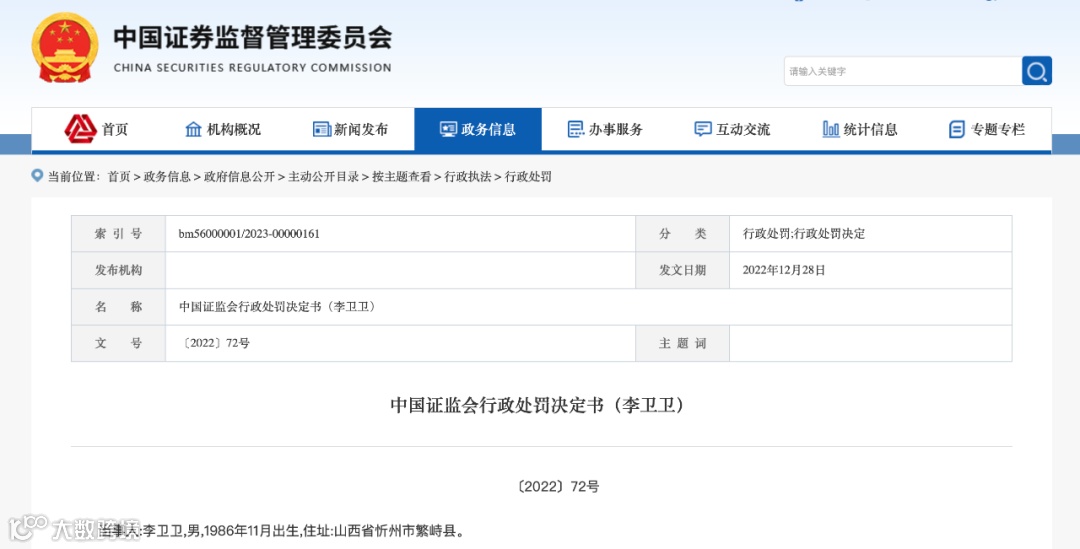Click the 发文日期 table label

[683, 270]
